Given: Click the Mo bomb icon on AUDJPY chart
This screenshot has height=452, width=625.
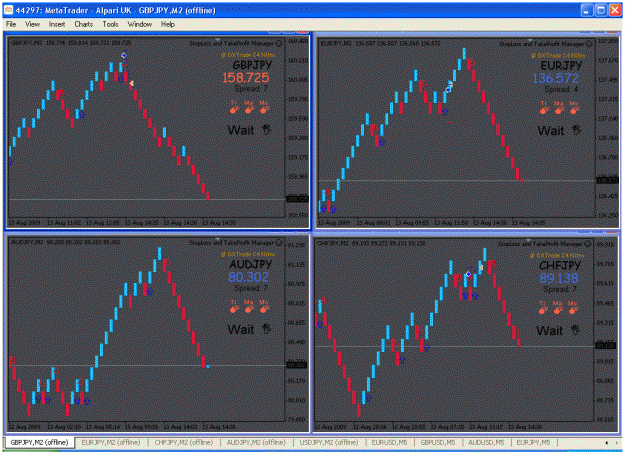Looking at the screenshot, I should pyautogui.click(x=263, y=308).
